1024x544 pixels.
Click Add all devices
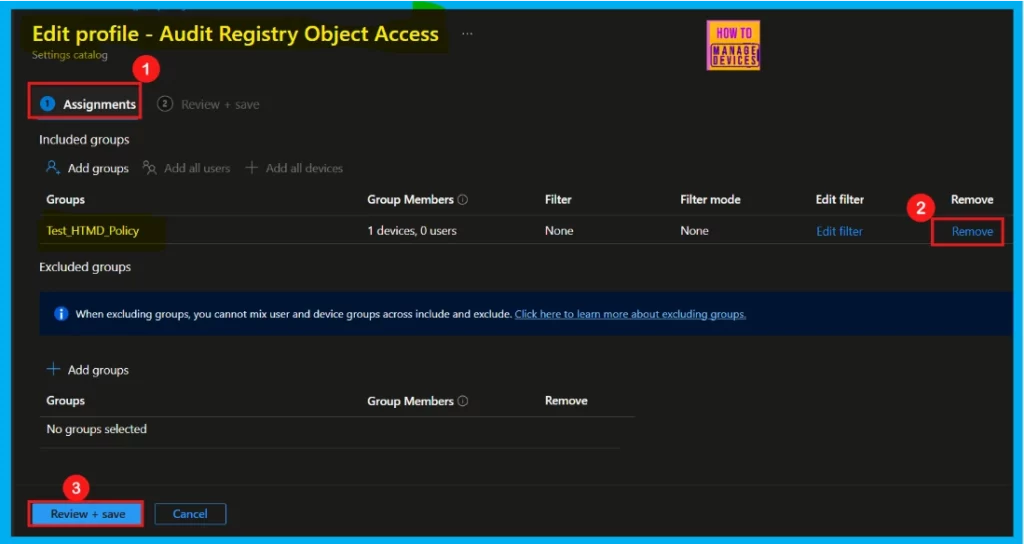click(x=304, y=168)
